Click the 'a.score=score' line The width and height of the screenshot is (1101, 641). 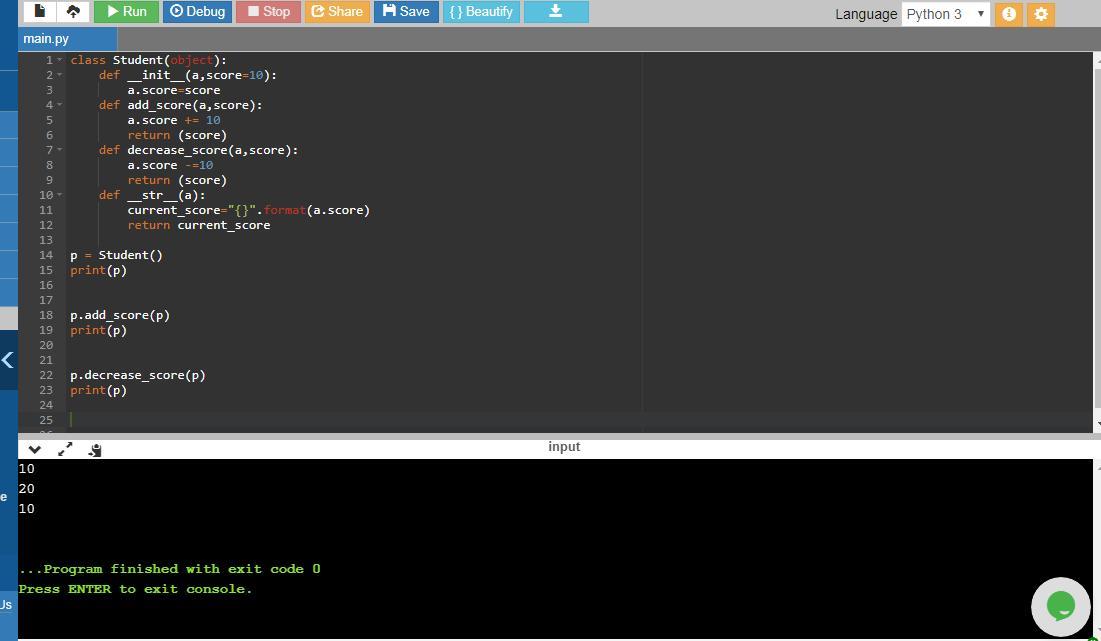pyautogui.click(x=173, y=91)
